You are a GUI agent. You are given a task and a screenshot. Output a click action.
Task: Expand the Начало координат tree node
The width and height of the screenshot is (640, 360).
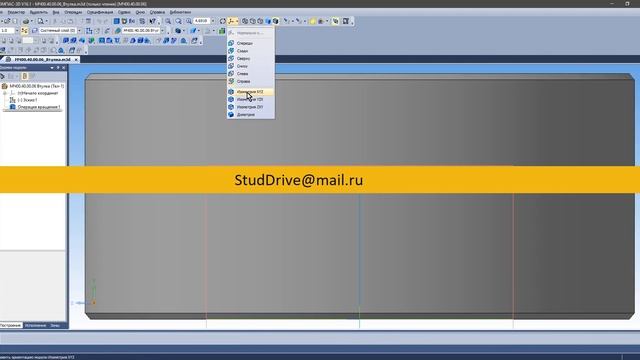(x=5, y=93)
